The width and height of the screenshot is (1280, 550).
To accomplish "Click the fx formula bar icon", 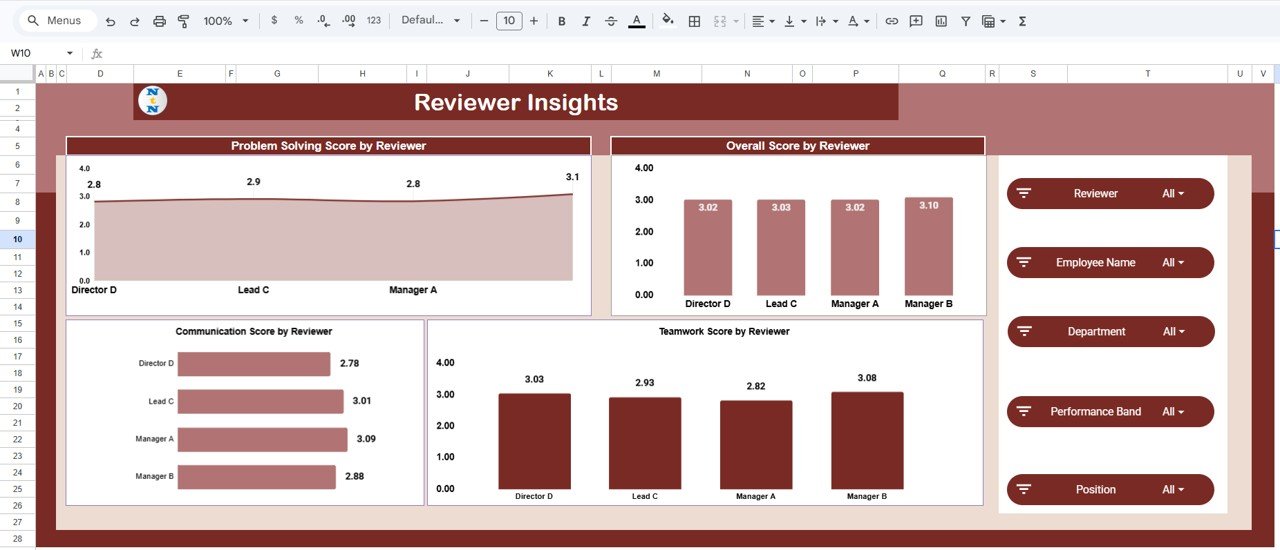I will (x=97, y=53).
